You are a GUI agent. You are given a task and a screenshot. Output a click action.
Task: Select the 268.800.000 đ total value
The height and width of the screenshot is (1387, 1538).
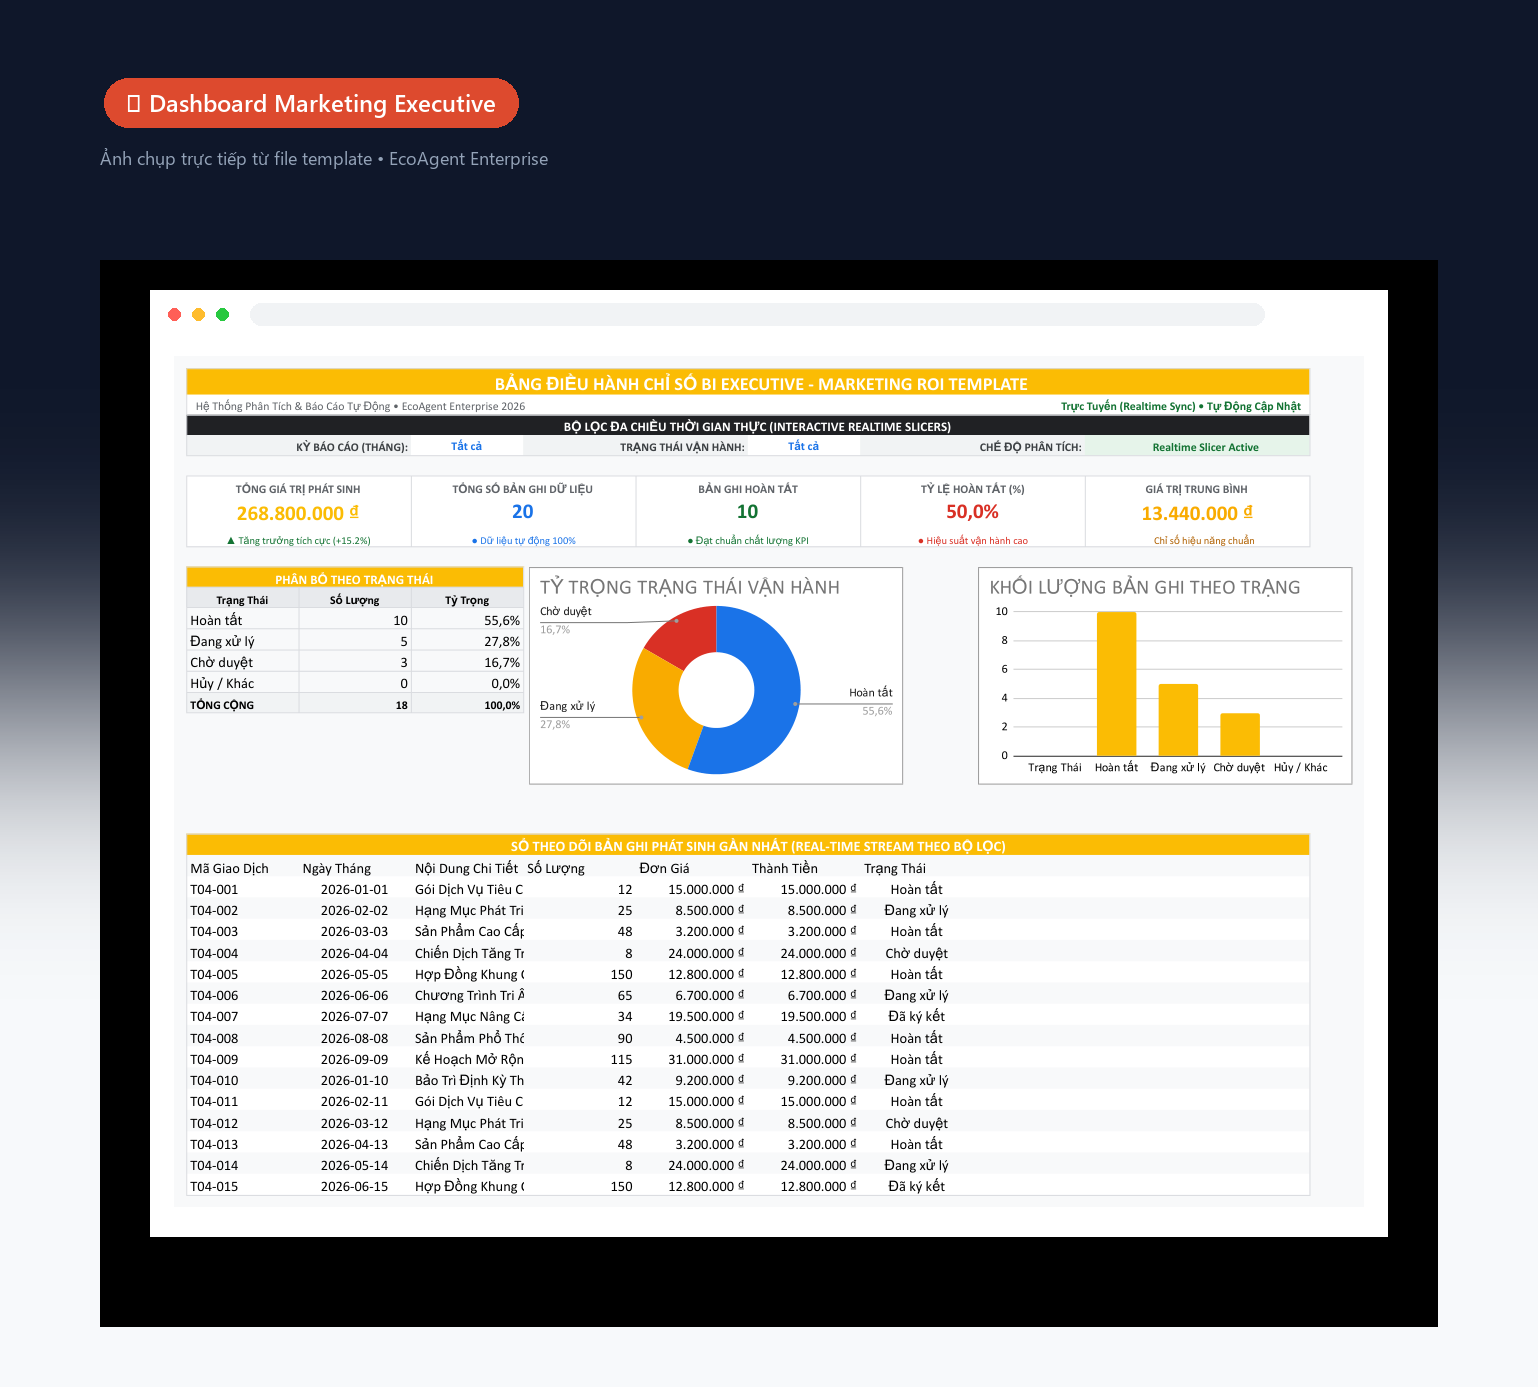(x=297, y=513)
